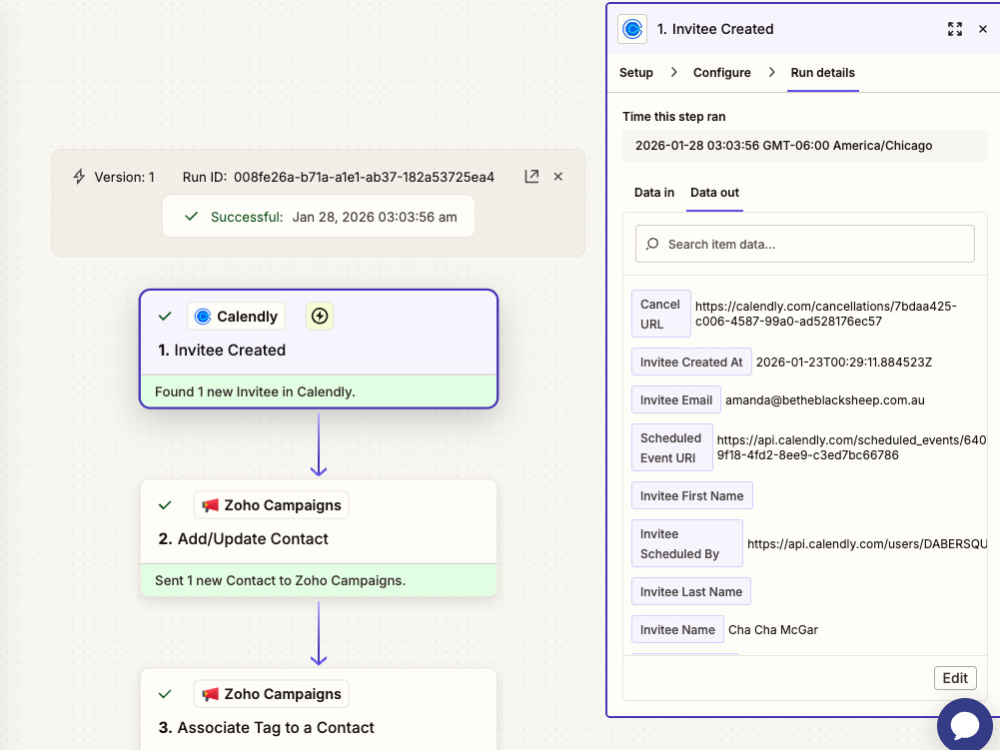This screenshot has width=1000, height=750.
Task: Click the time this step ran value
Action: (805, 145)
